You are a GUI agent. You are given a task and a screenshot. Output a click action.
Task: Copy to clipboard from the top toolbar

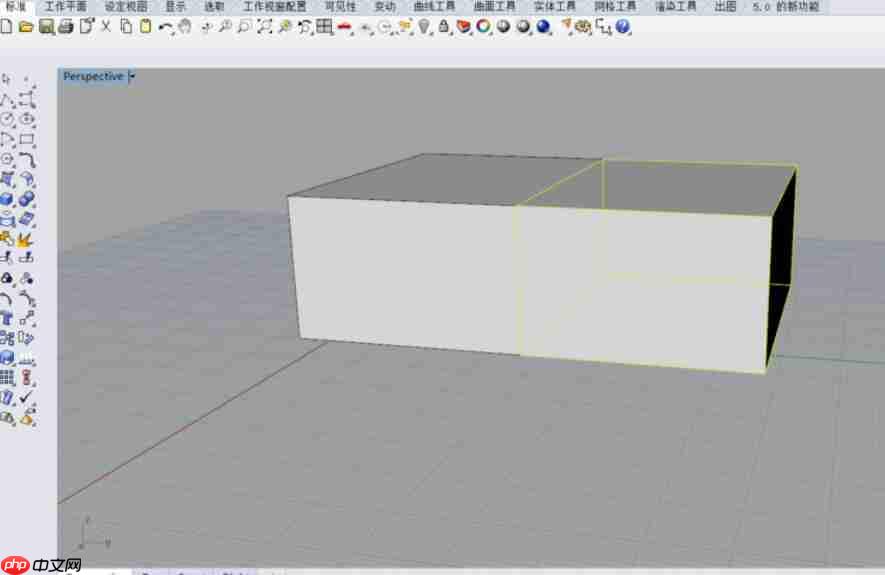[126, 27]
